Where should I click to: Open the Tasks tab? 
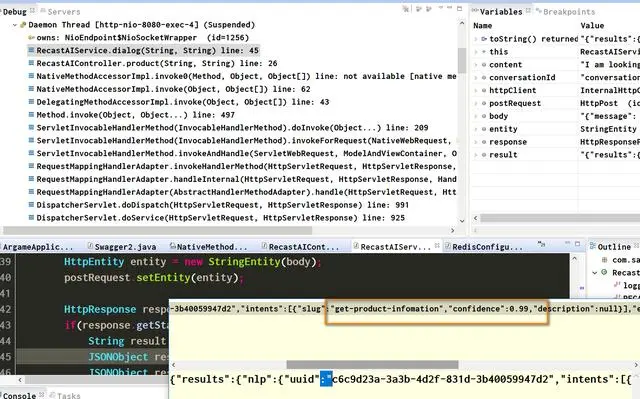pyautogui.click(x=69, y=395)
